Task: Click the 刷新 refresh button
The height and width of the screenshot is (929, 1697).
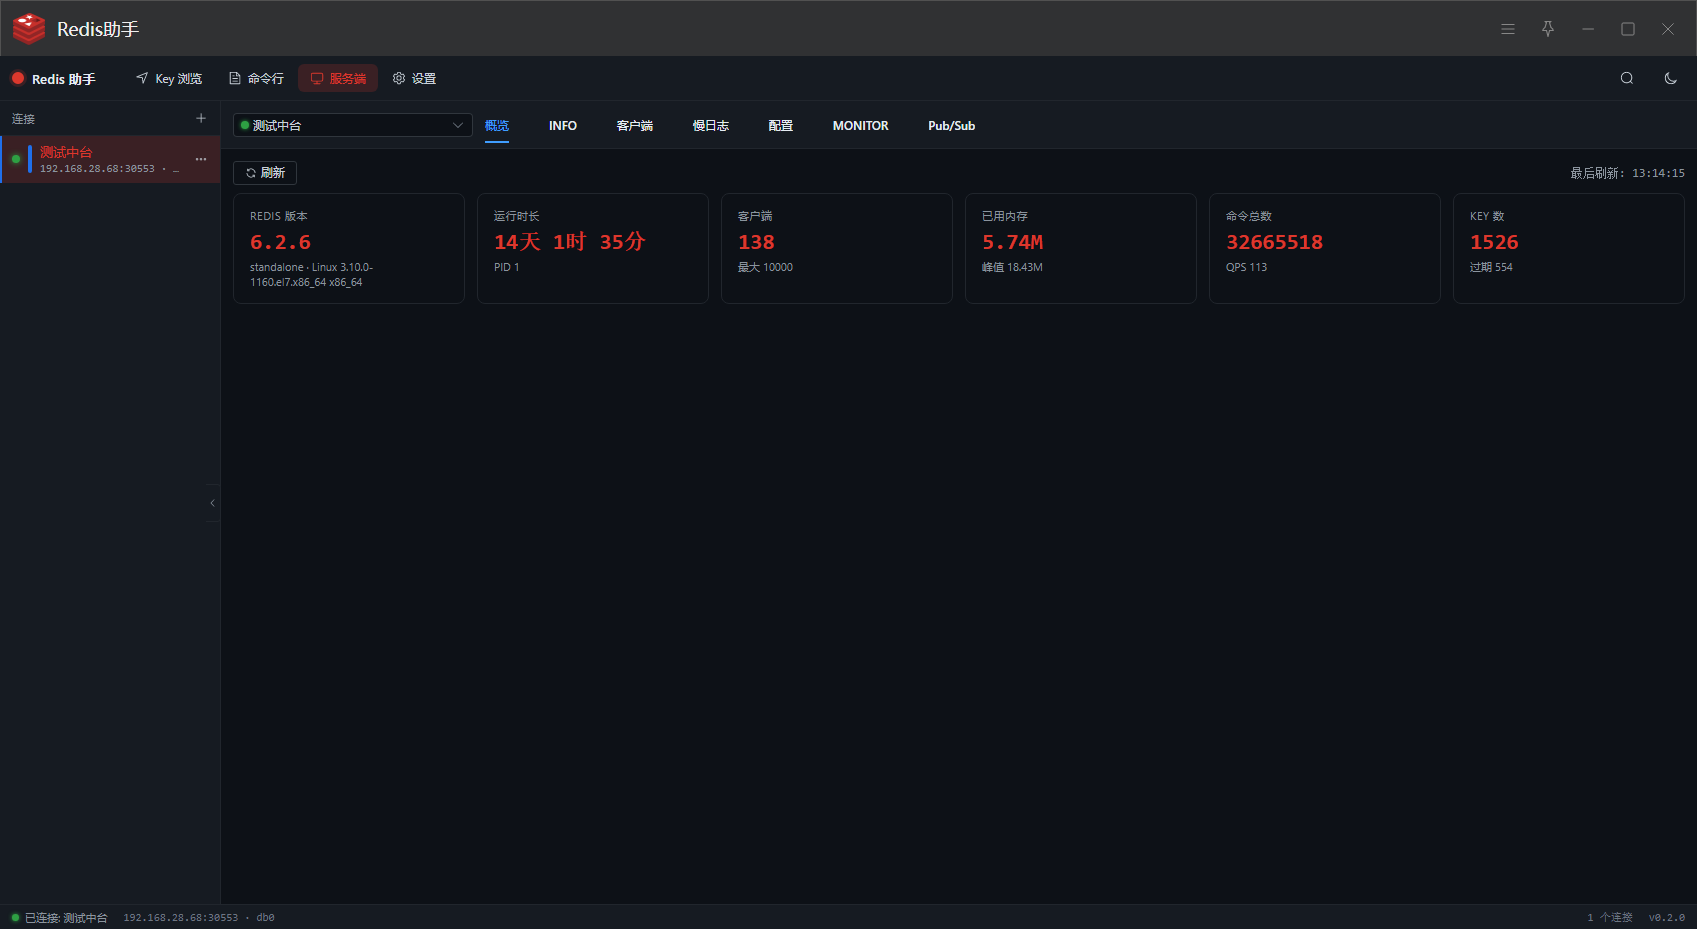Action: pos(265,173)
